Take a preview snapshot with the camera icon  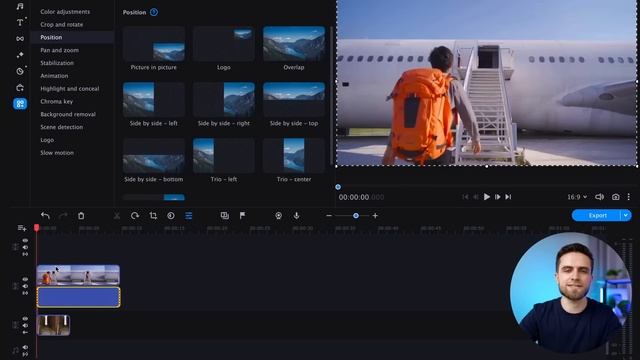[x=616, y=197]
